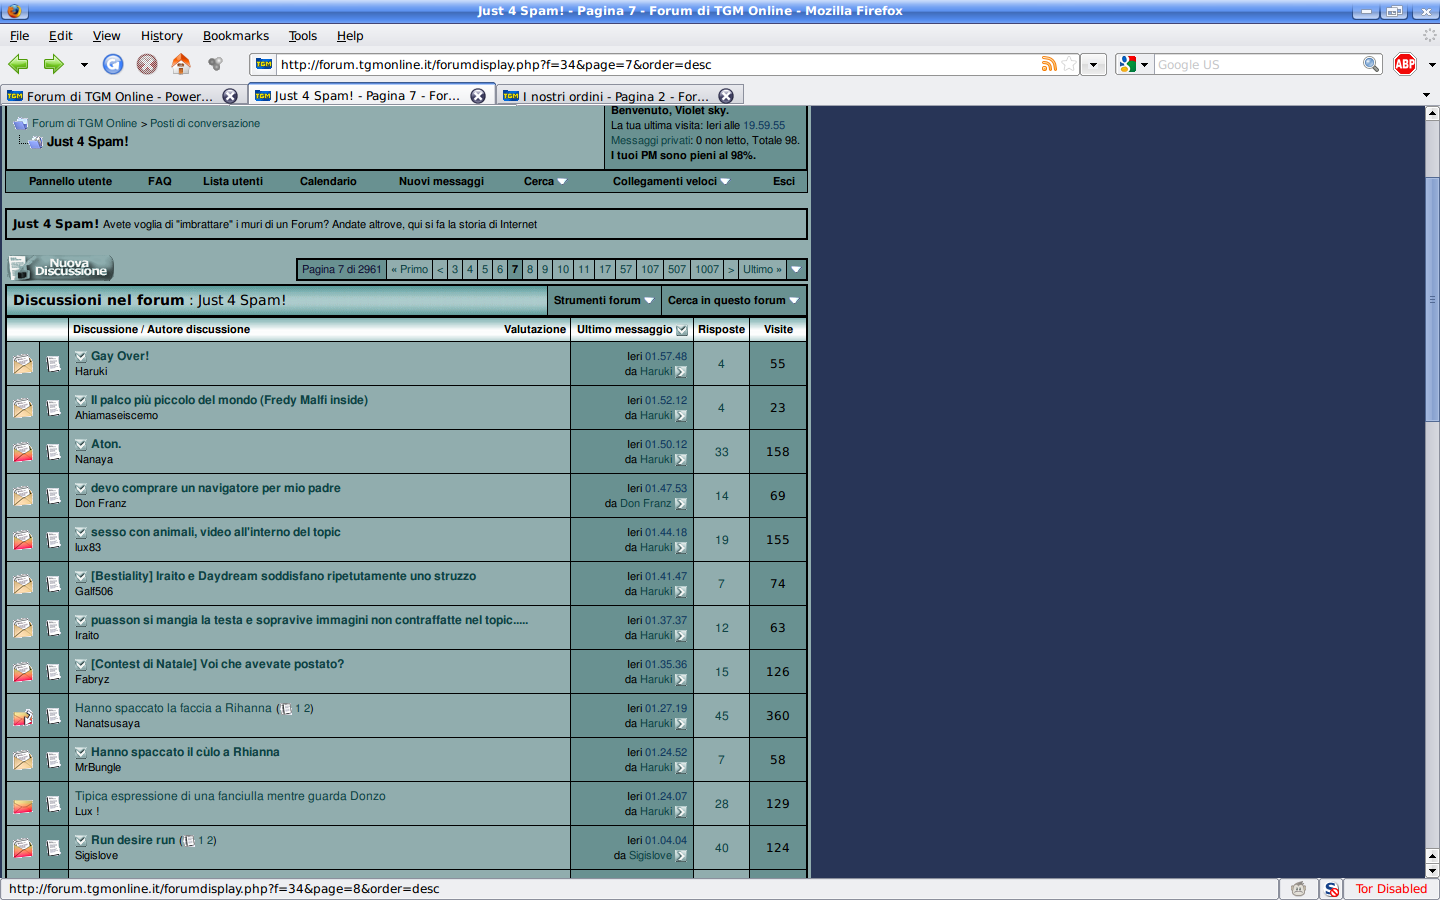Open the Posti di conversazione breadcrumb link
This screenshot has width=1440, height=900.
(205, 123)
